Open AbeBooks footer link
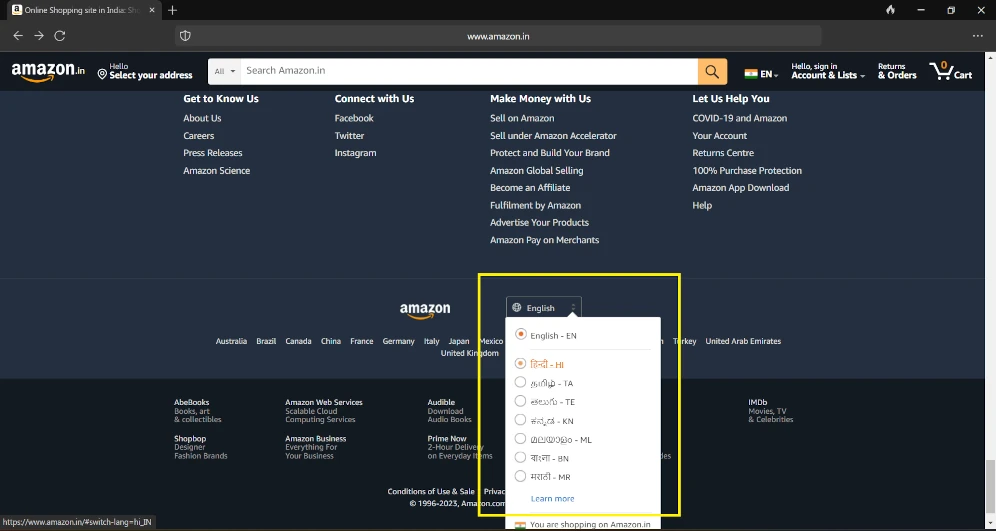The height and width of the screenshot is (531, 996). click(198, 411)
